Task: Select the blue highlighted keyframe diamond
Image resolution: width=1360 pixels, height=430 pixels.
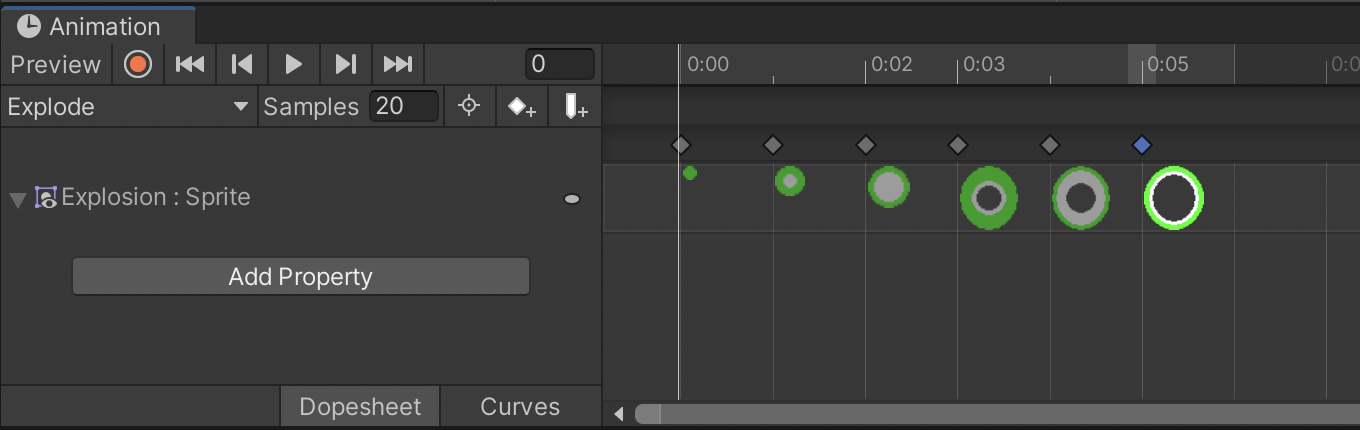Action: (1142, 146)
